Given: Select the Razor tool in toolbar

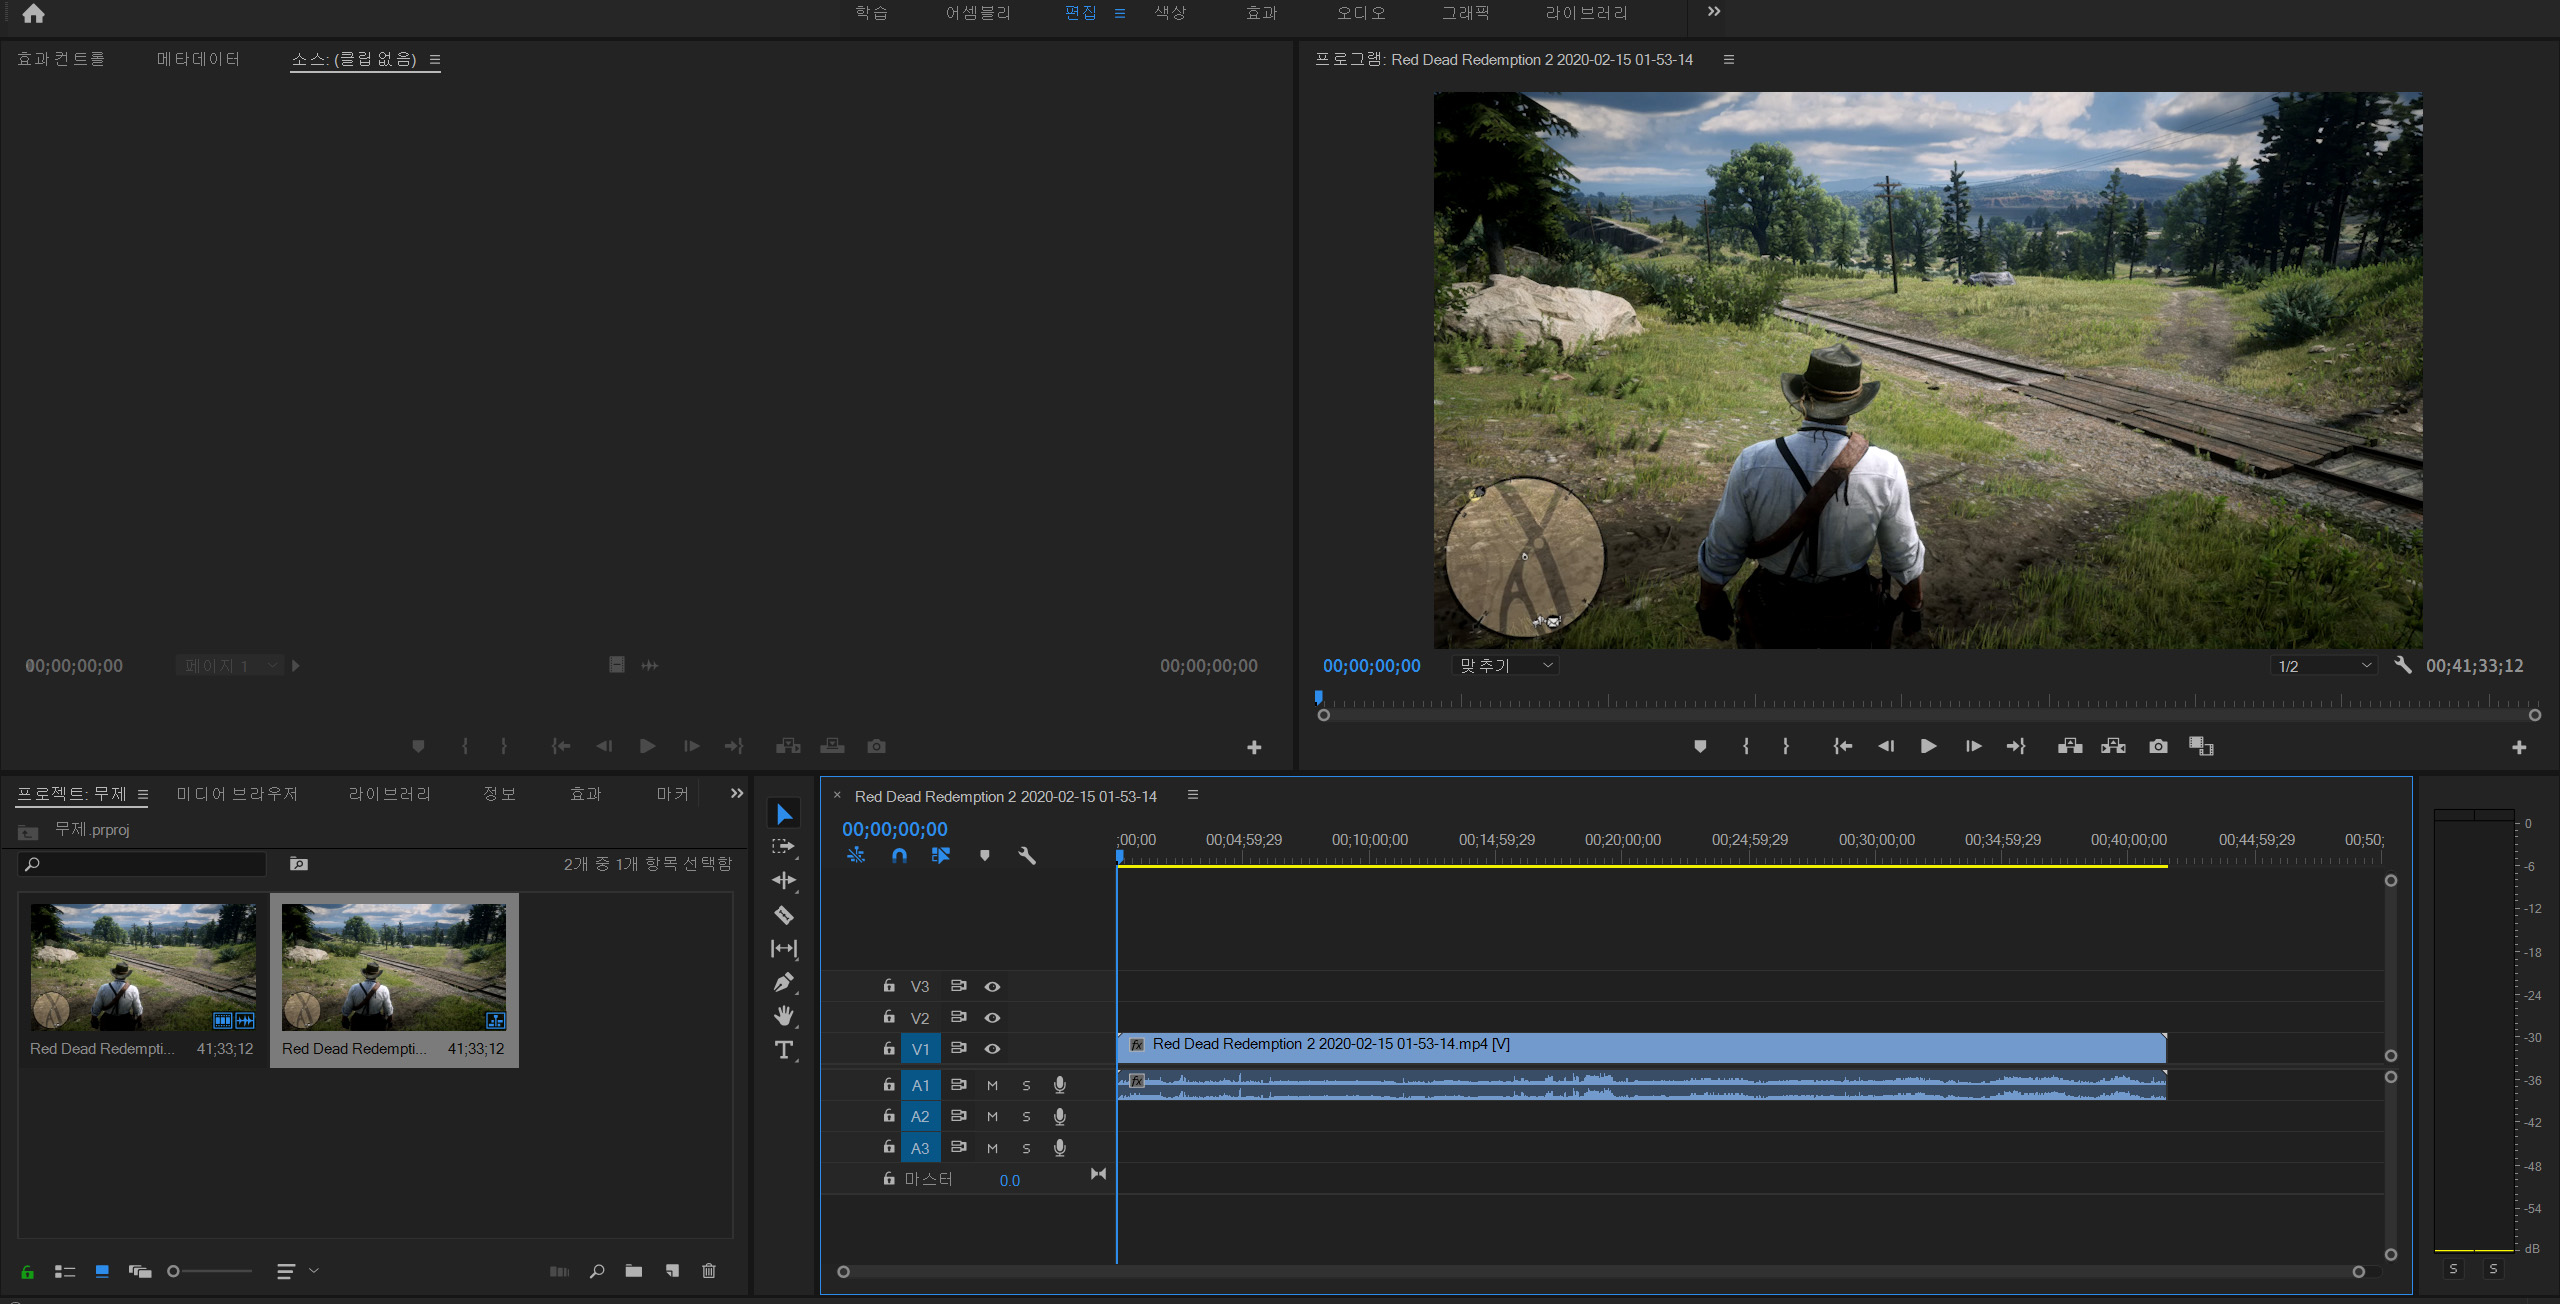Looking at the screenshot, I should [x=784, y=915].
